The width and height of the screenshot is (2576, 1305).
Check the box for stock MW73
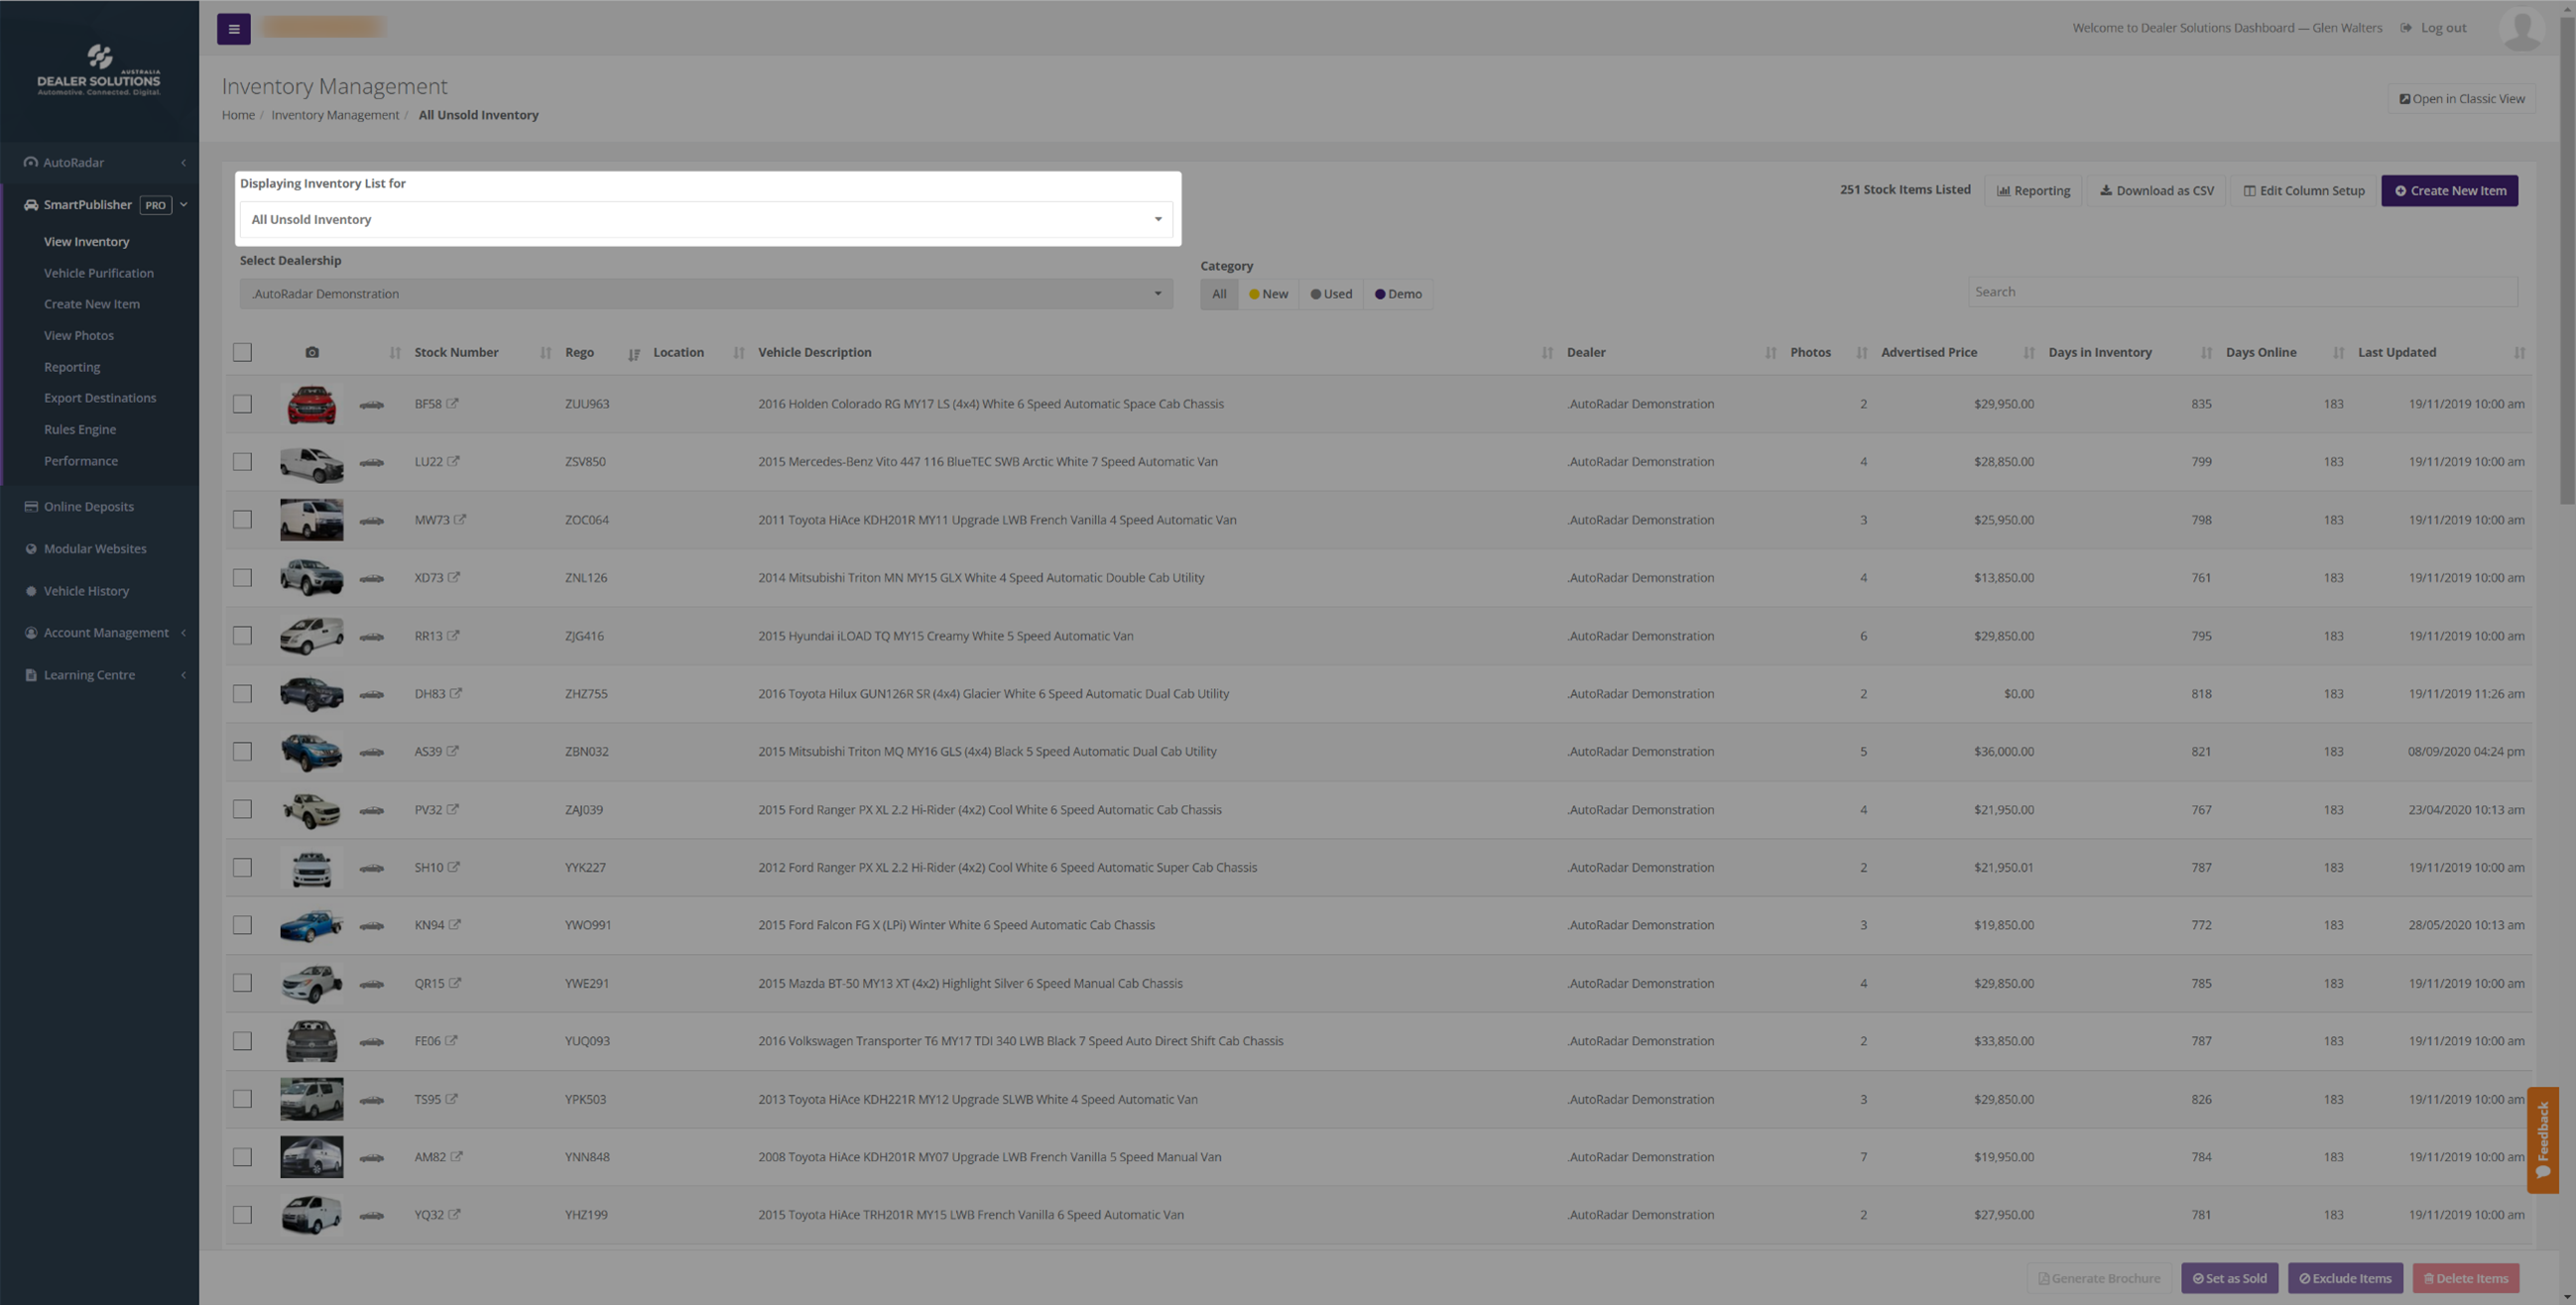(x=242, y=520)
